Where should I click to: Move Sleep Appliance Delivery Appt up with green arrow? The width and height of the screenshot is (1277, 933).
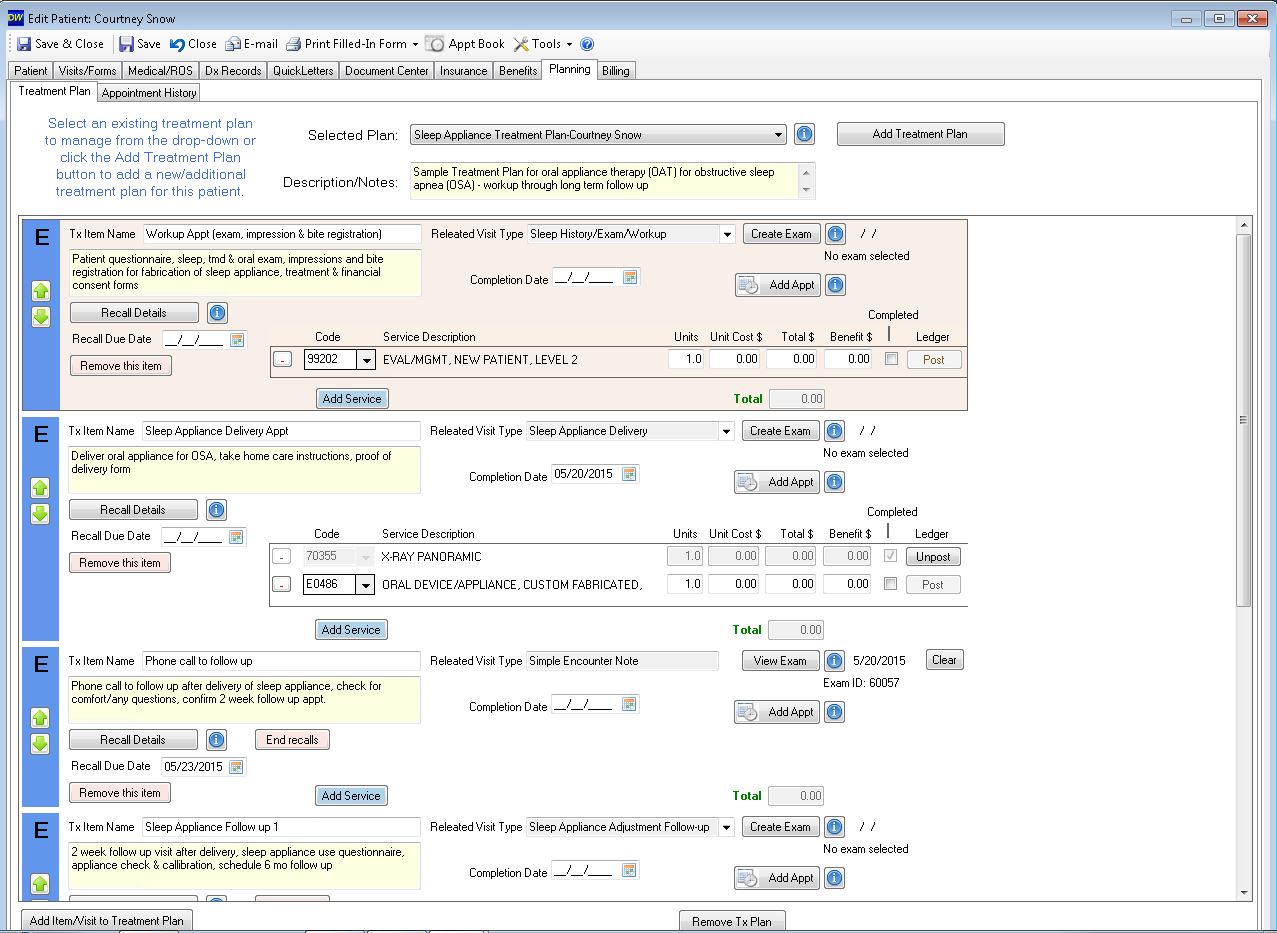[x=40, y=488]
